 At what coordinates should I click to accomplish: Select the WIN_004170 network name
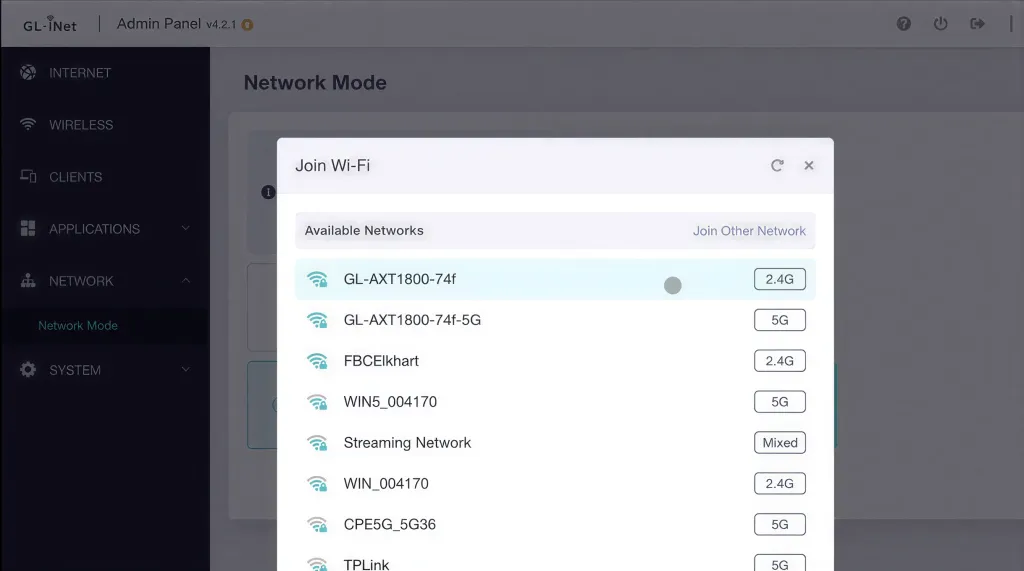point(386,483)
